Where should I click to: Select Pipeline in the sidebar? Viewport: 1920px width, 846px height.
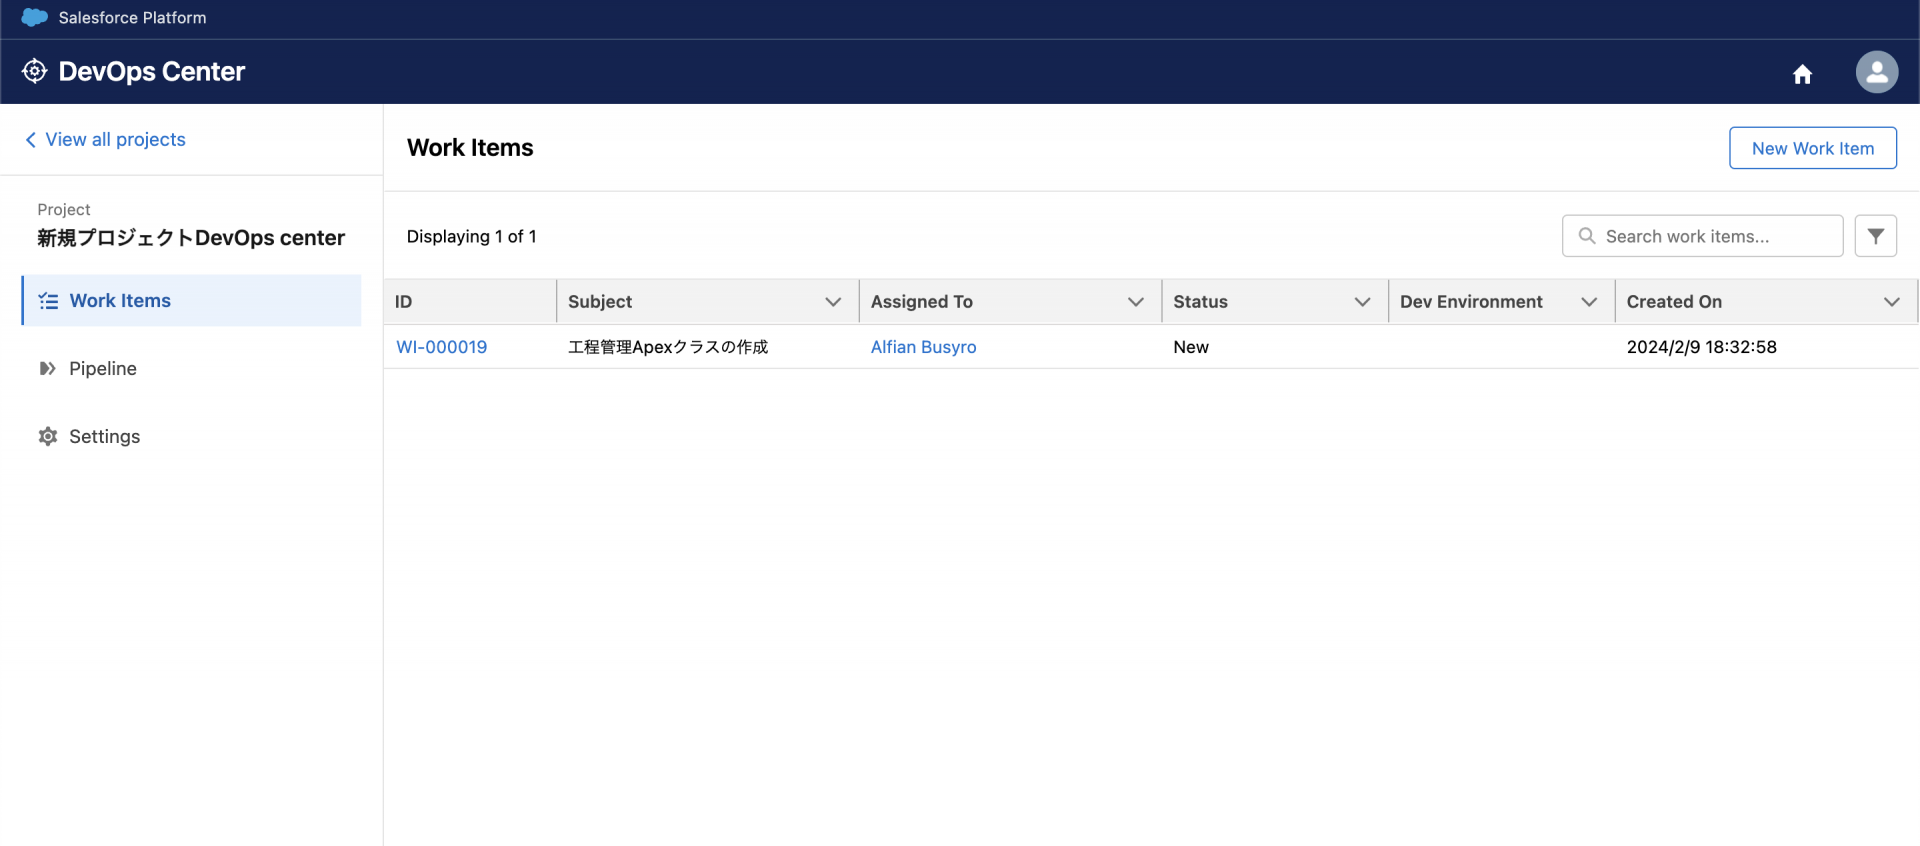coord(191,369)
